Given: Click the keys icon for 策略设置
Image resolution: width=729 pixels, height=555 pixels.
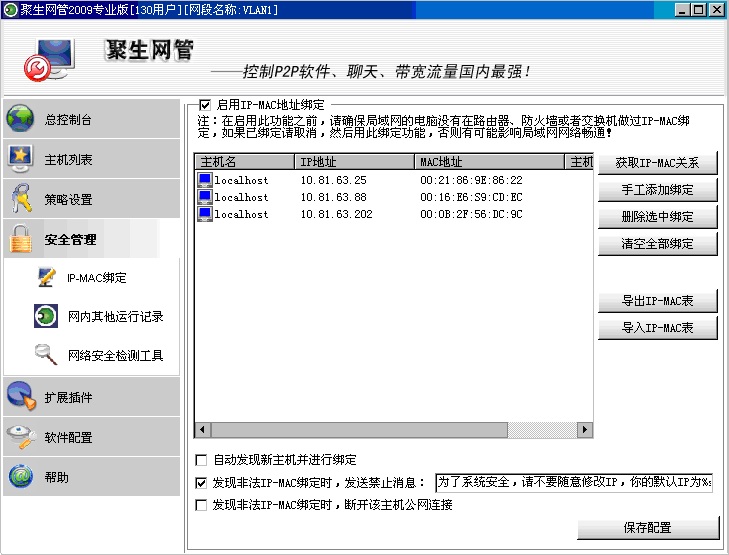Looking at the screenshot, I should 21,198.
